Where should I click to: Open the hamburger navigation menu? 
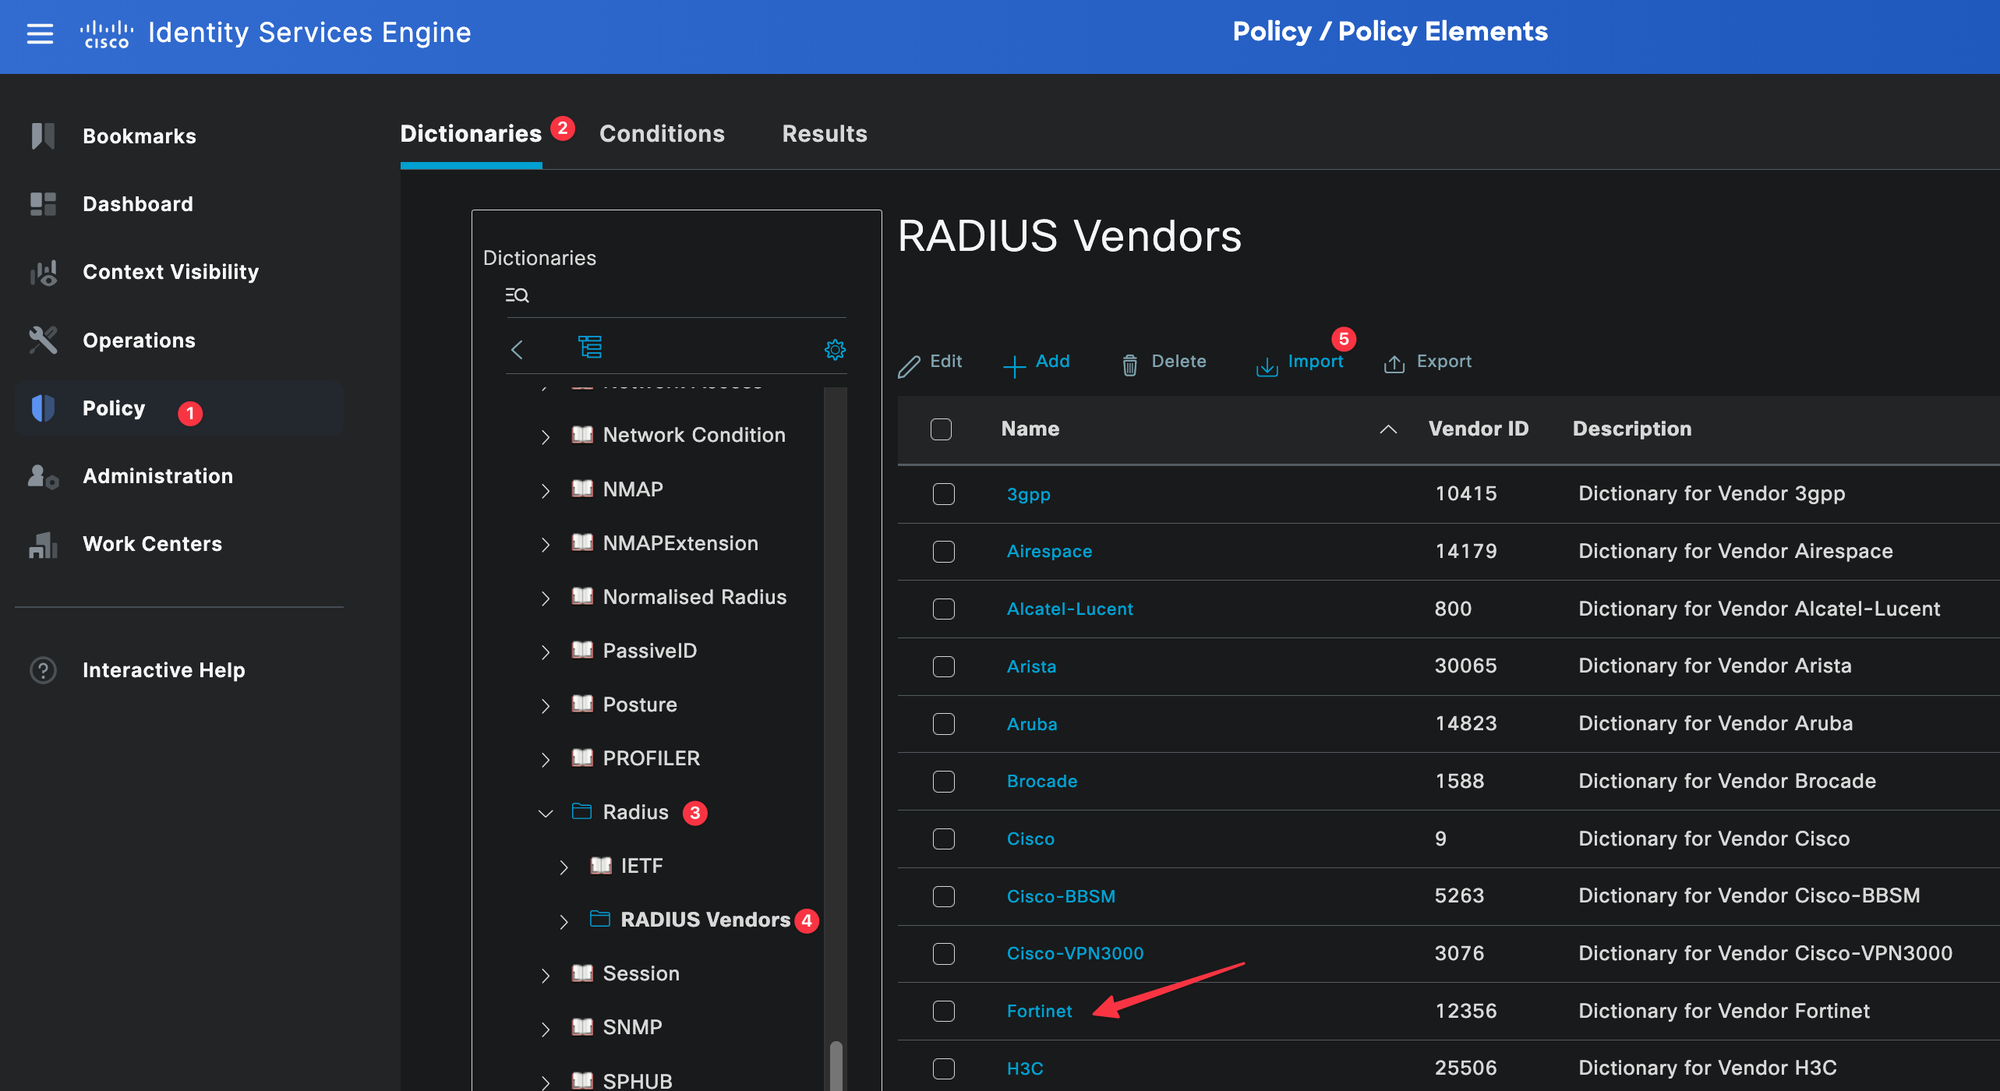tap(40, 34)
